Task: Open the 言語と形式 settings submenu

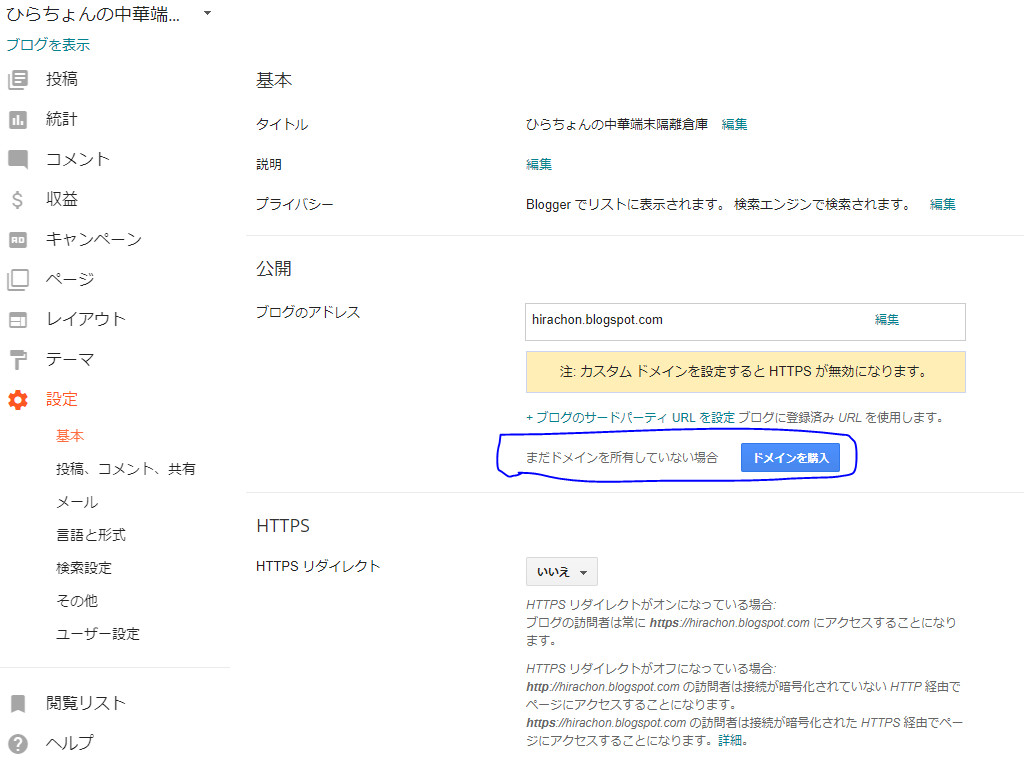Action: click(91, 535)
